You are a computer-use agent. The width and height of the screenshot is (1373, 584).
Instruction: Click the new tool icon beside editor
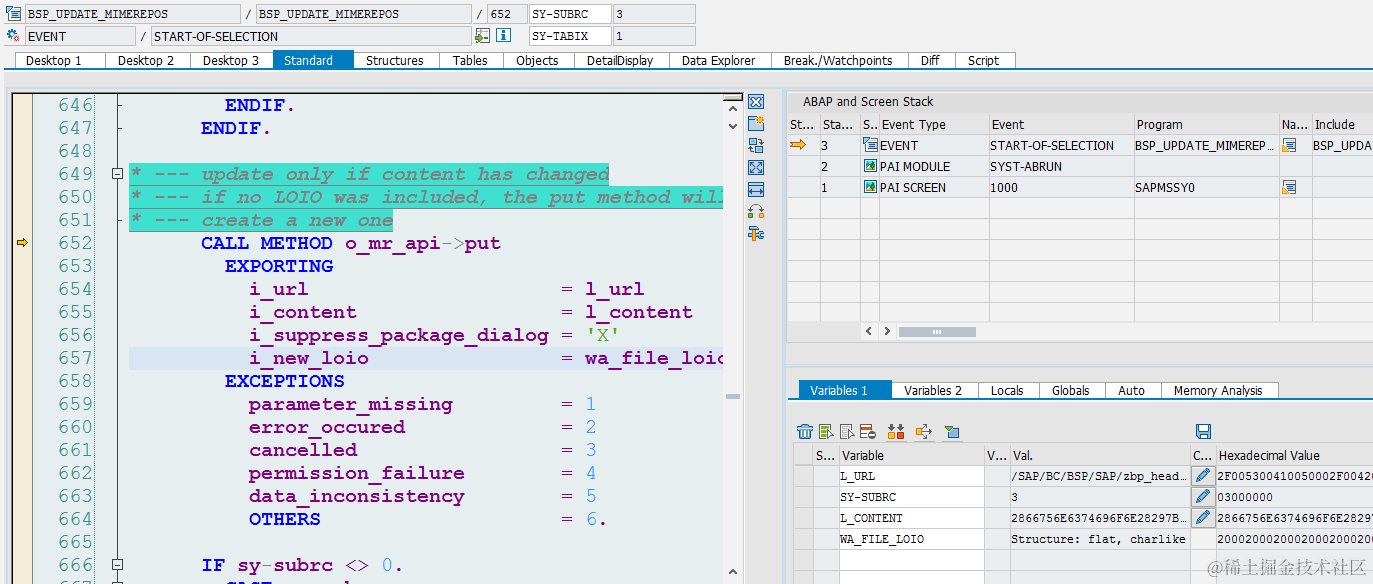pos(756,124)
